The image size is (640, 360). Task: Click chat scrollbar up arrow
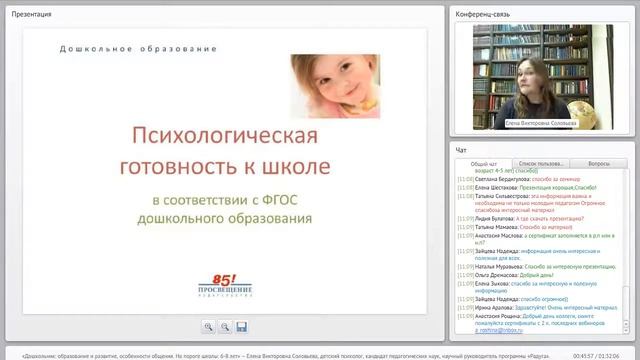point(626,323)
